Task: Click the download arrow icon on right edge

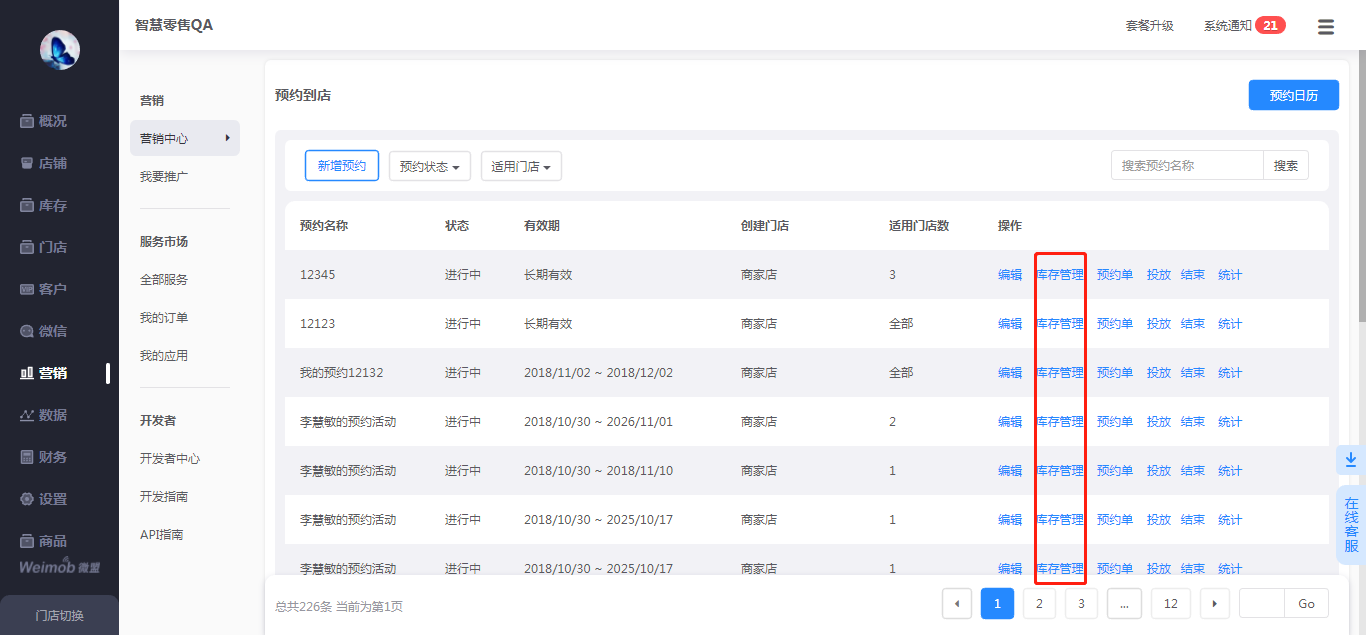Action: 1351,460
